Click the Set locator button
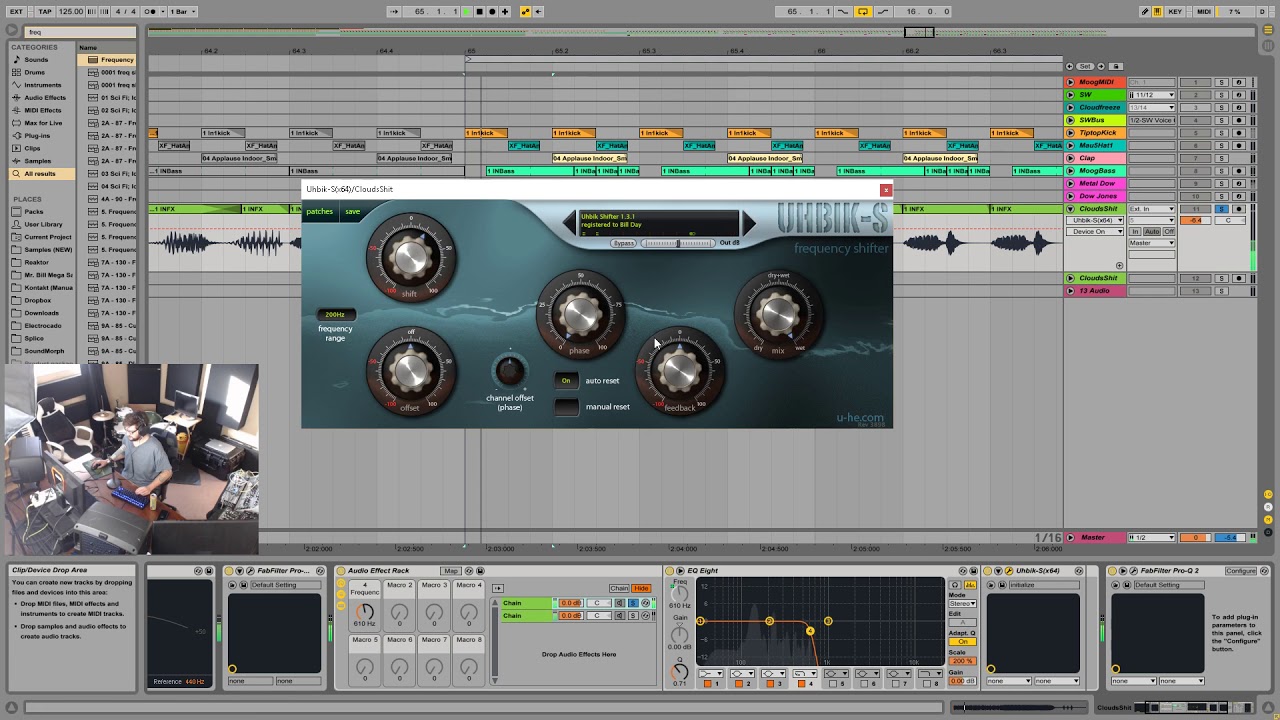 1085,67
